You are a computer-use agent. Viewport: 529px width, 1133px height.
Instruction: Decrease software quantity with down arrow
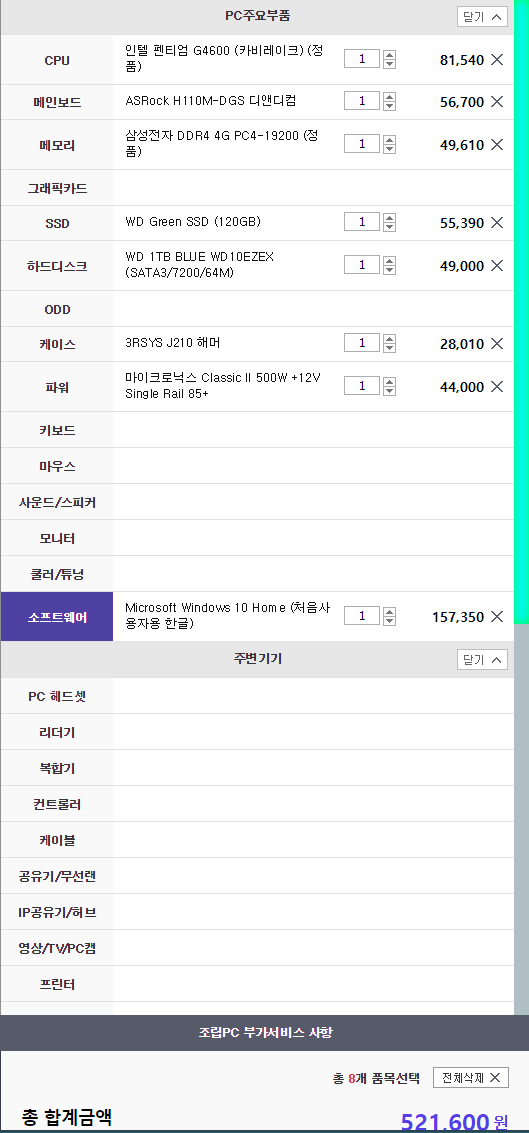coord(390,621)
